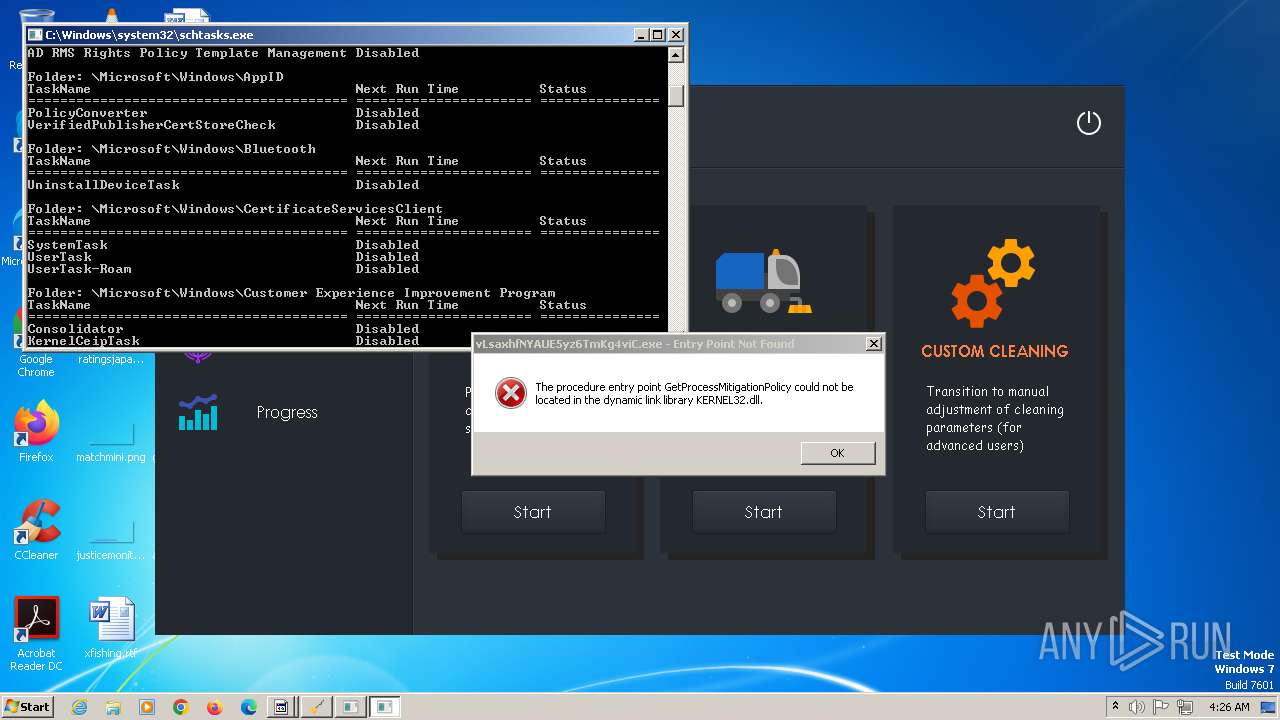Click the GetProcessMitigationPolicy error message text

point(694,393)
